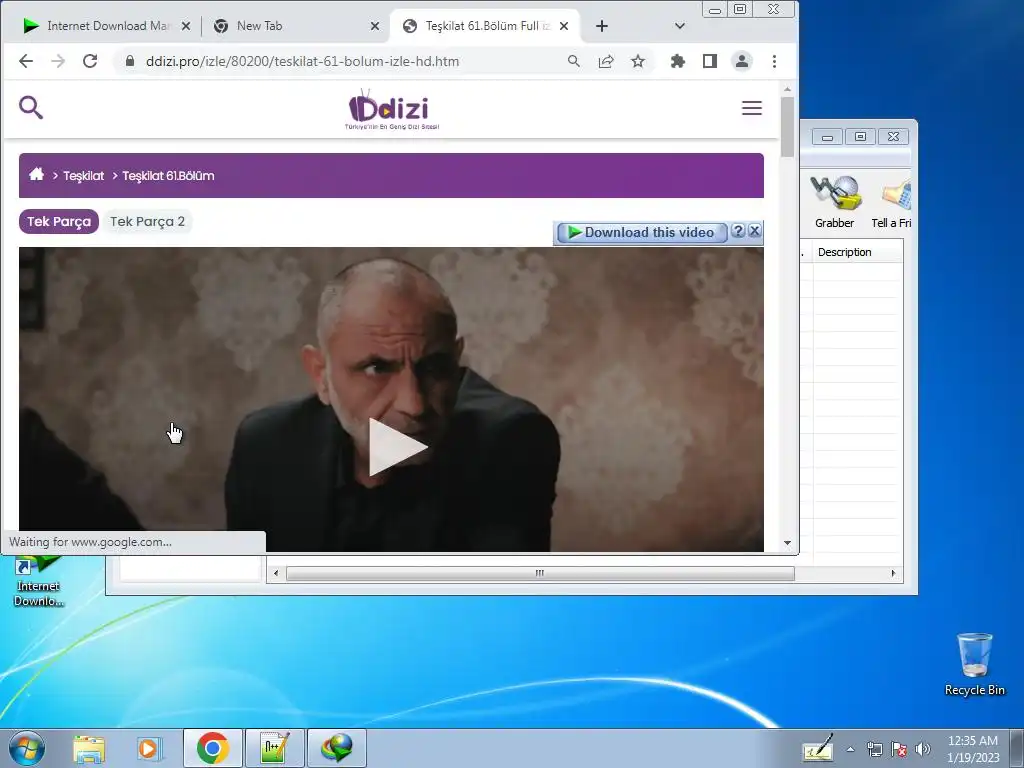Click Grabber icon in IDM window
This screenshot has height=768, width=1024.
[x=835, y=202]
